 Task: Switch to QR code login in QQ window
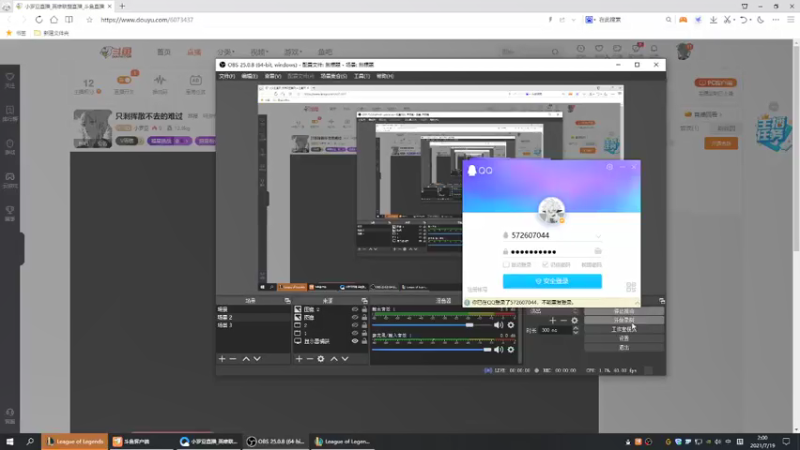[631, 287]
